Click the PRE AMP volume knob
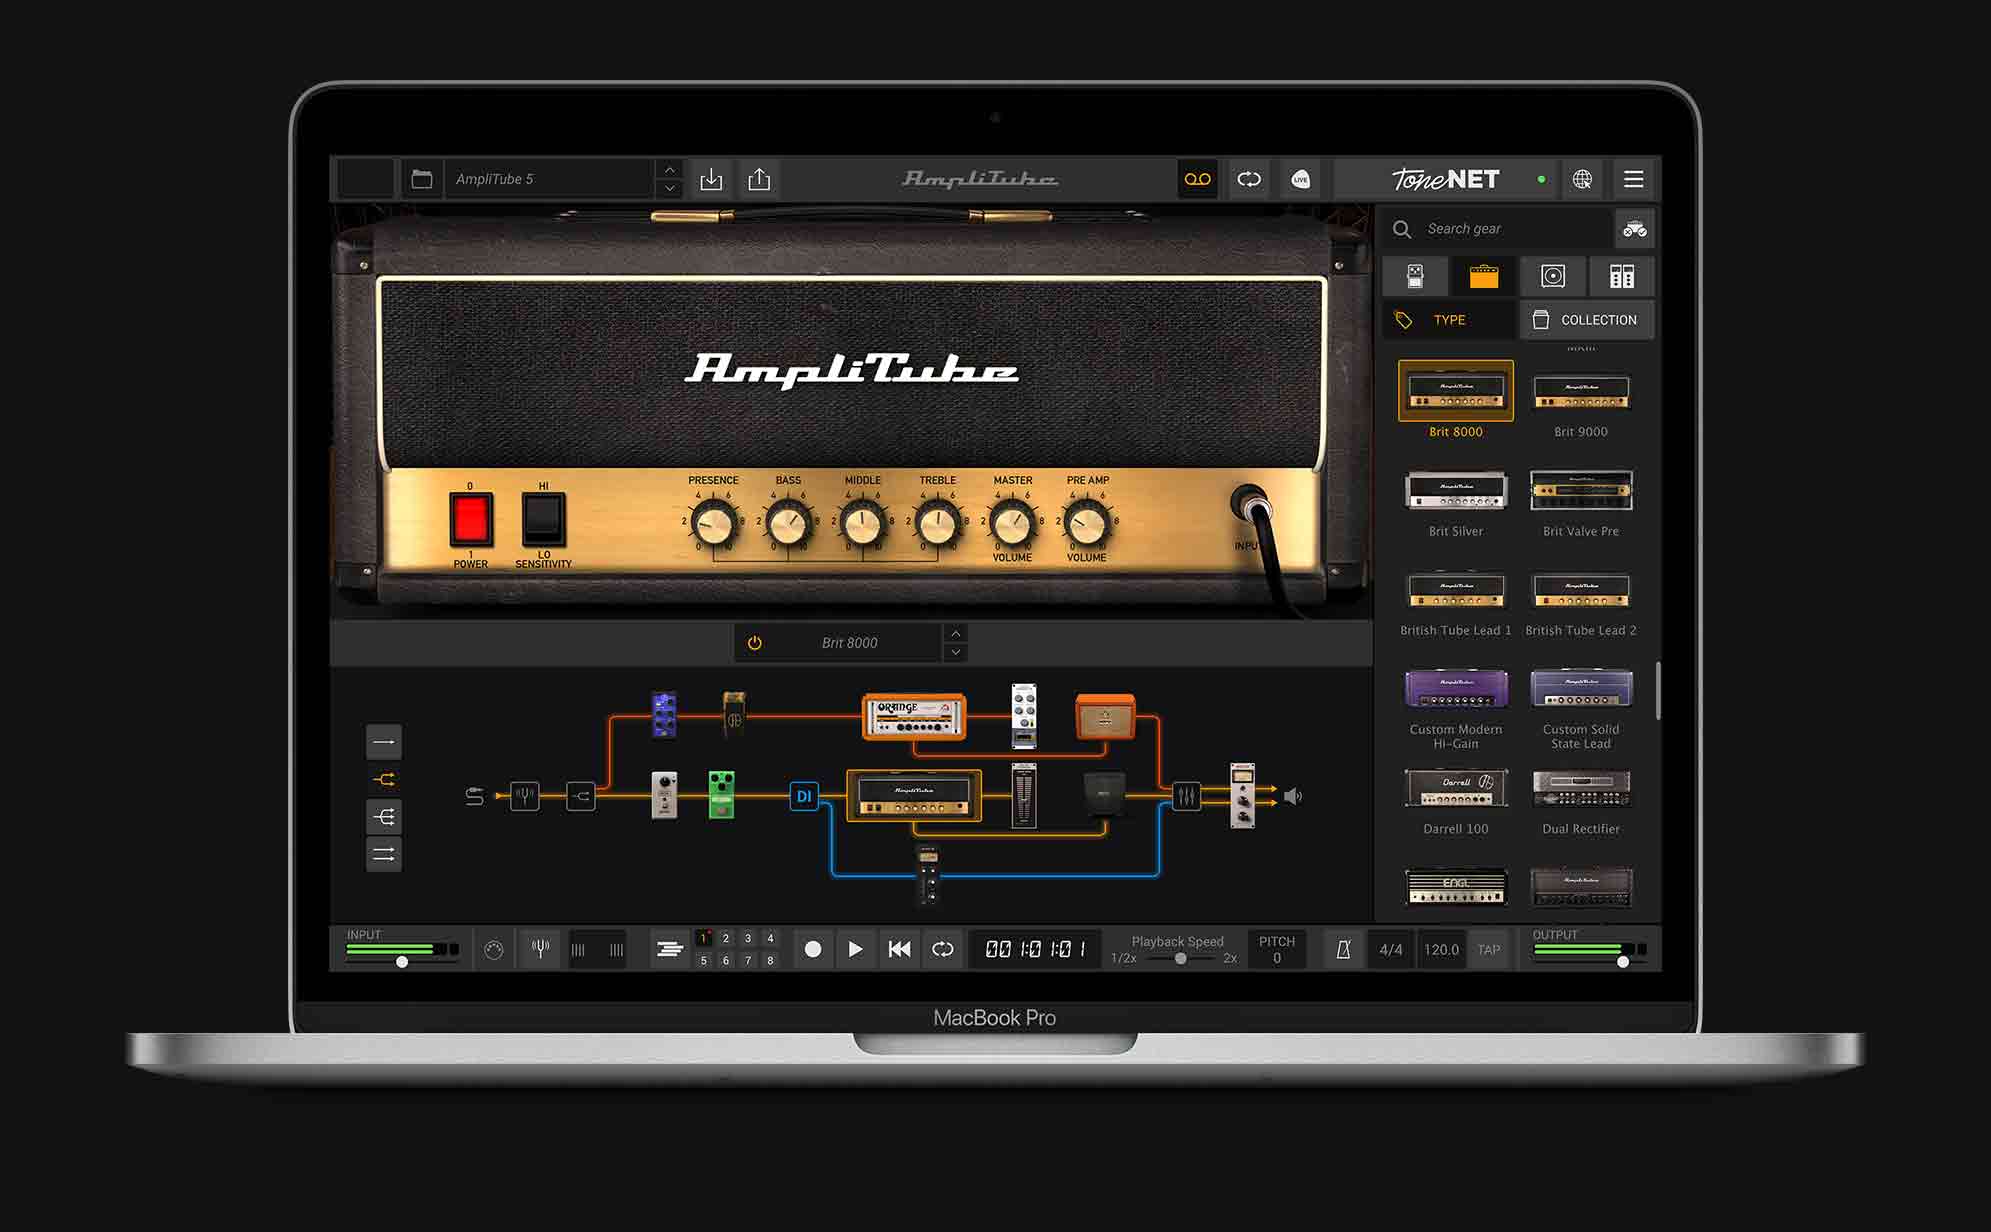This screenshot has width=1991, height=1232. click(1087, 523)
